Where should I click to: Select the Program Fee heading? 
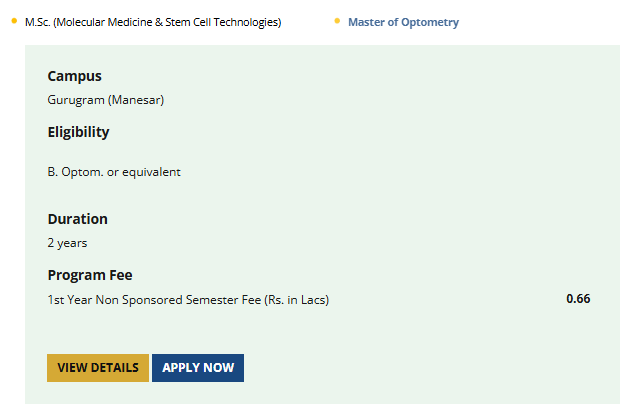click(x=90, y=275)
